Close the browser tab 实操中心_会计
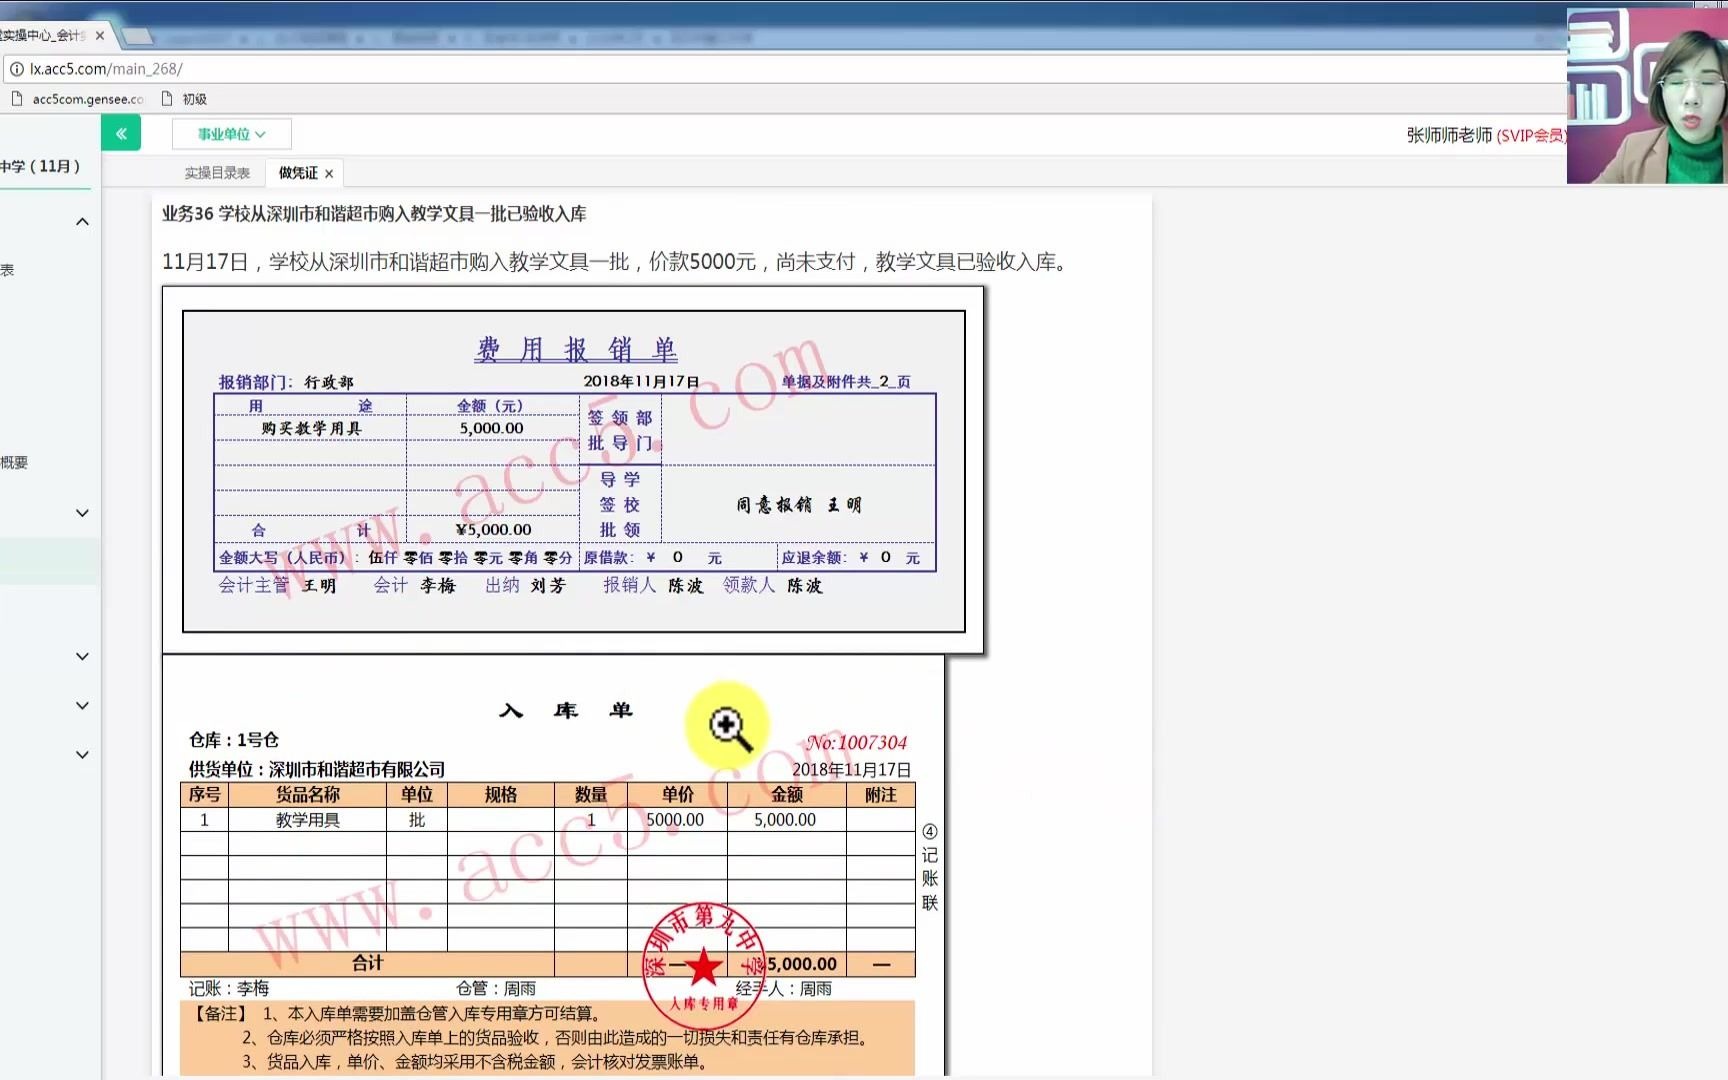 point(99,35)
